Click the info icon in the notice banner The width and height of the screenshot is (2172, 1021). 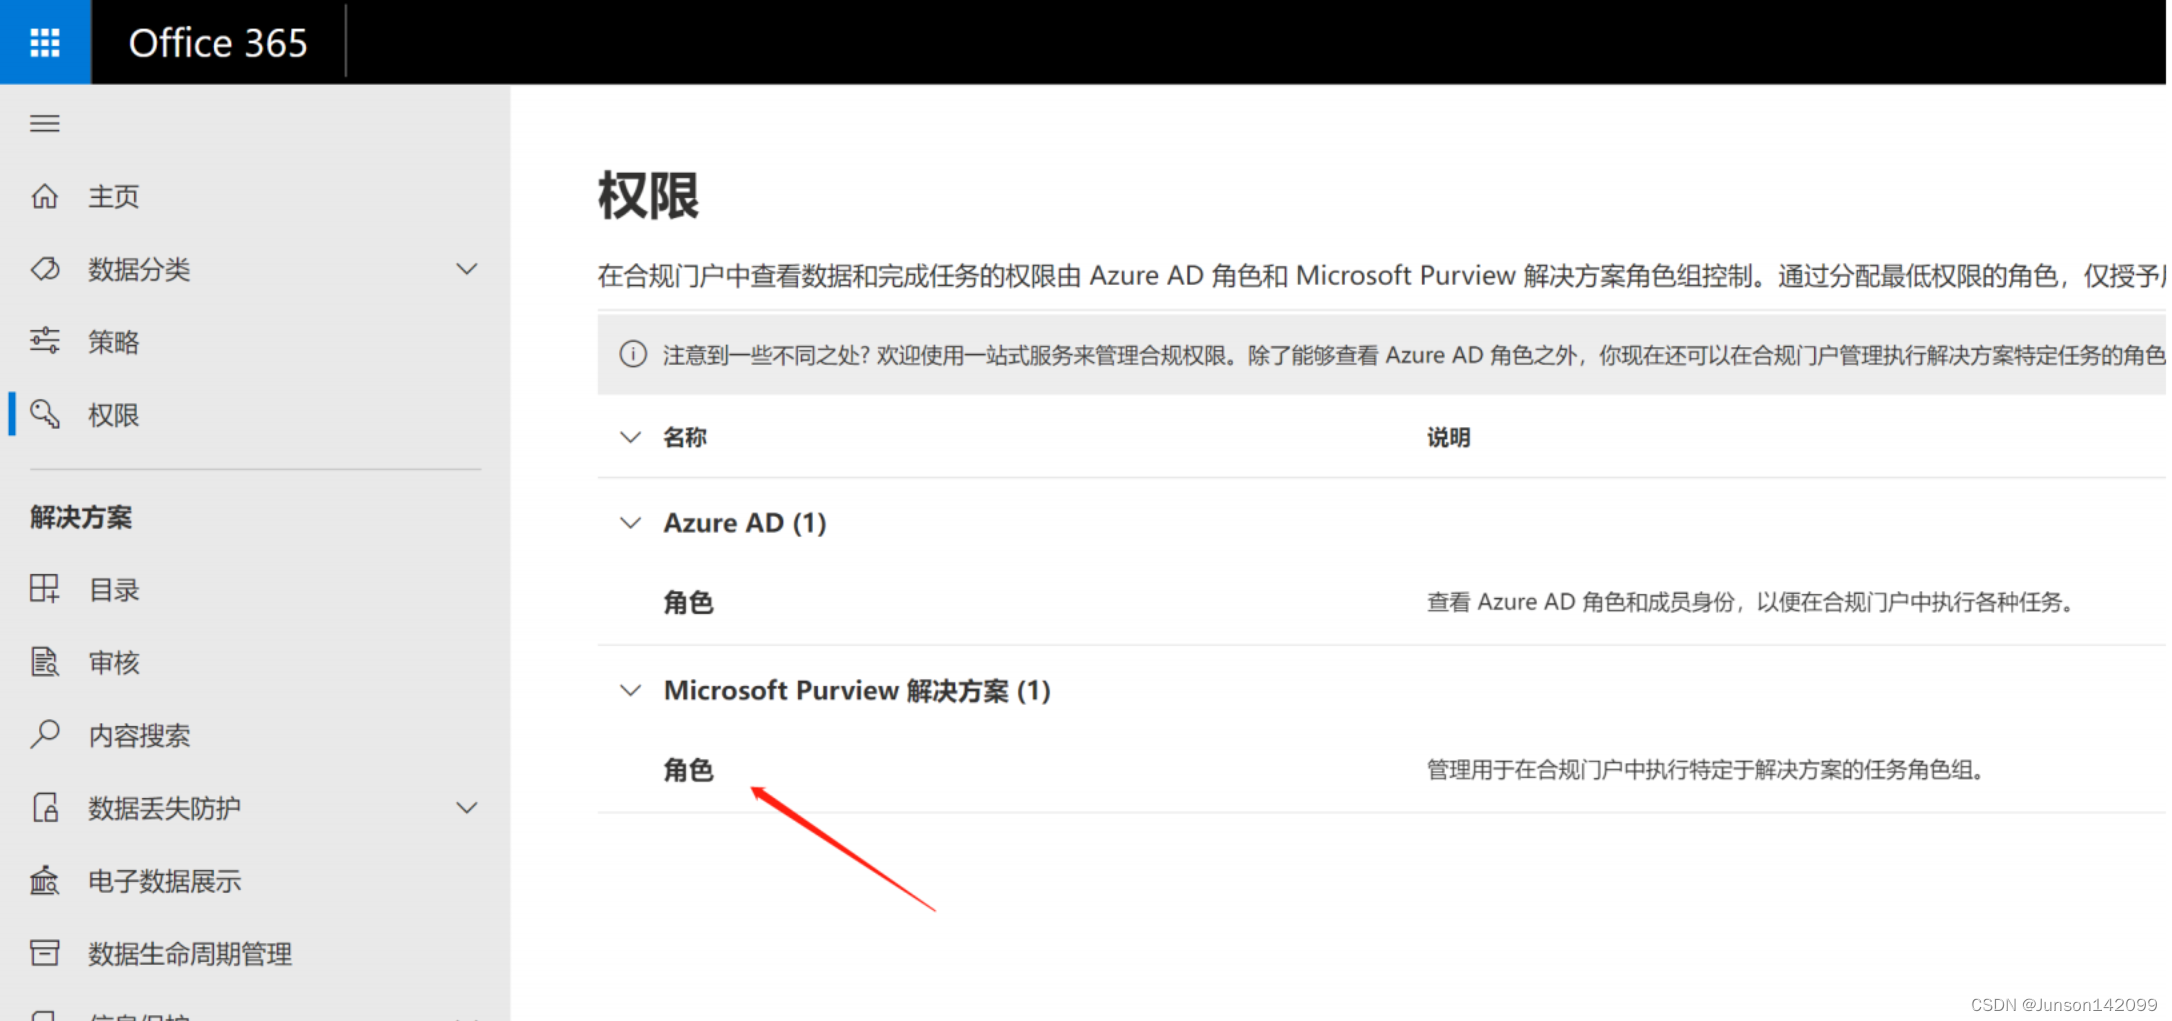pos(633,354)
